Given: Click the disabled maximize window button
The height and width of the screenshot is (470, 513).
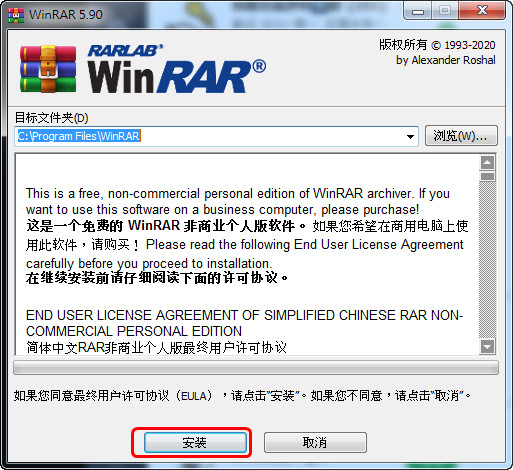Looking at the screenshot, I should point(445,11).
